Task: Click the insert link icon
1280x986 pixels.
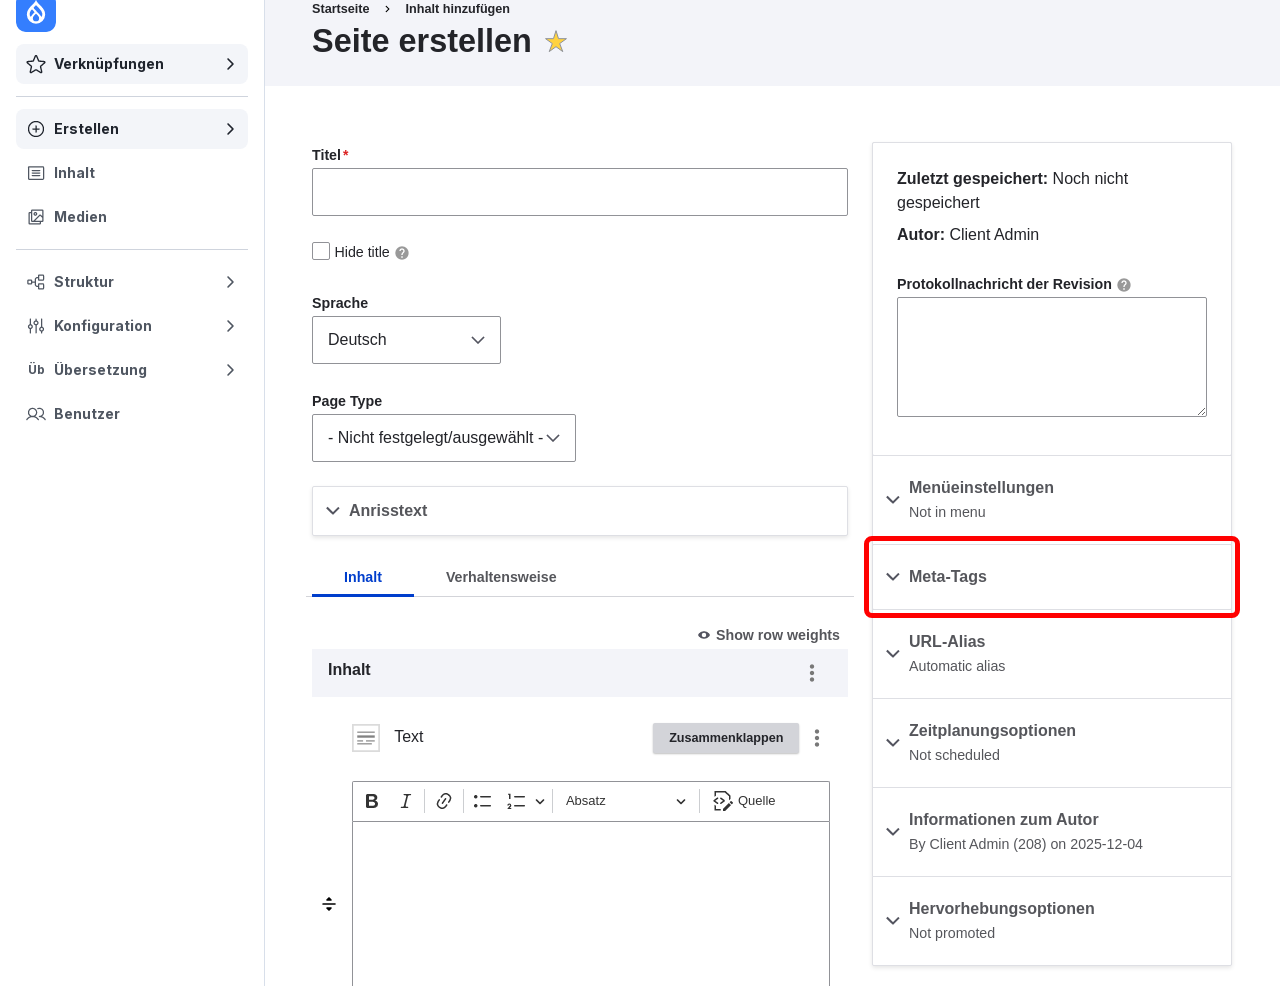Action: coord(444,801)
